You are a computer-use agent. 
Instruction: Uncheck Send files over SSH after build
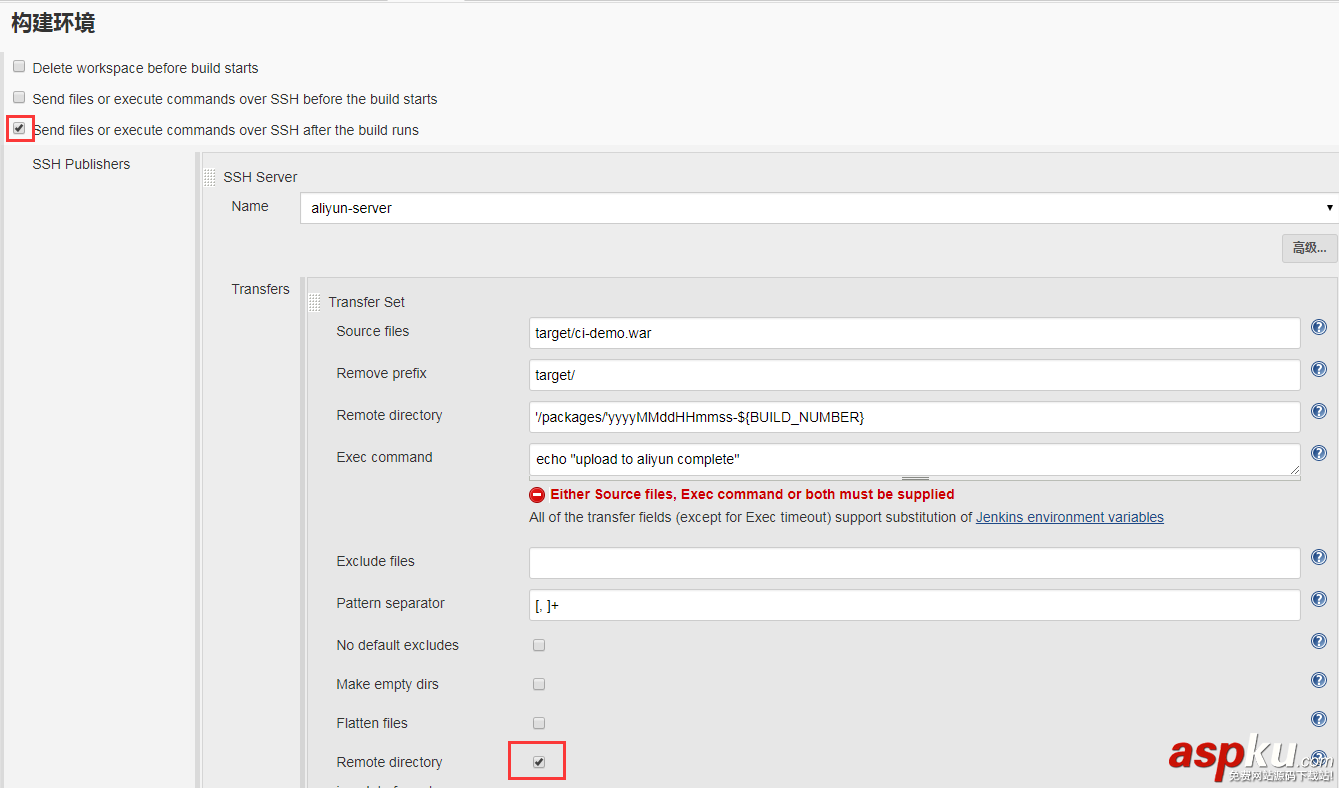[19, 128]
